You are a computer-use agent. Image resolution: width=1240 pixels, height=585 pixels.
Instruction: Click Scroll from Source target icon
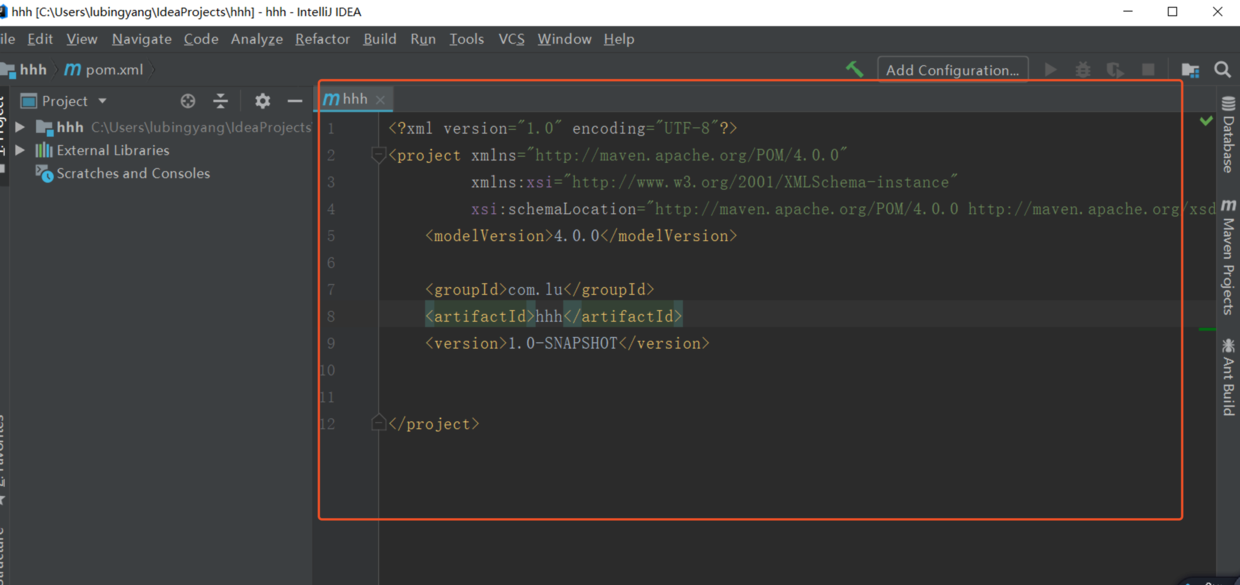pyautogui.click(x=188, y=101)
